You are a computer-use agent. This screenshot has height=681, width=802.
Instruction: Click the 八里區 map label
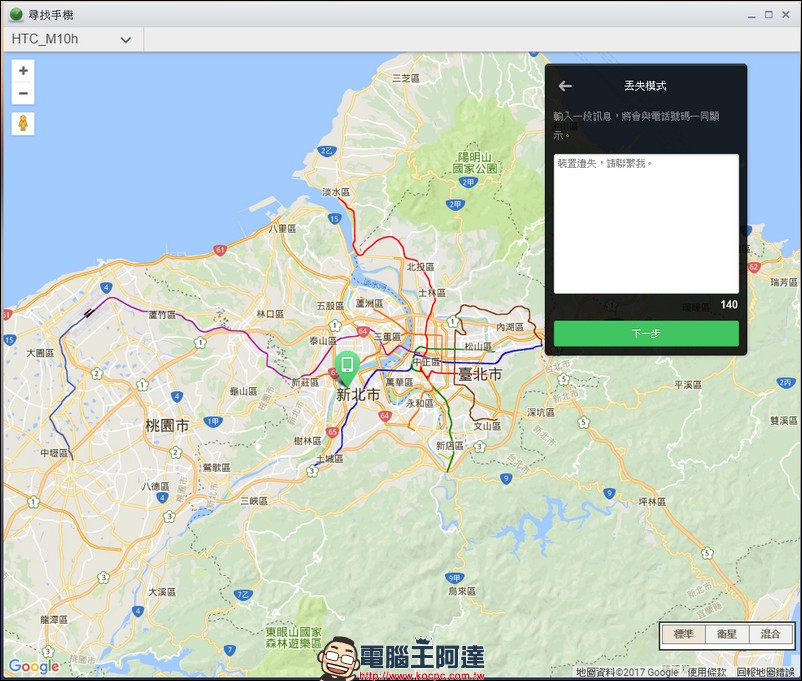[x=282, y=229]
